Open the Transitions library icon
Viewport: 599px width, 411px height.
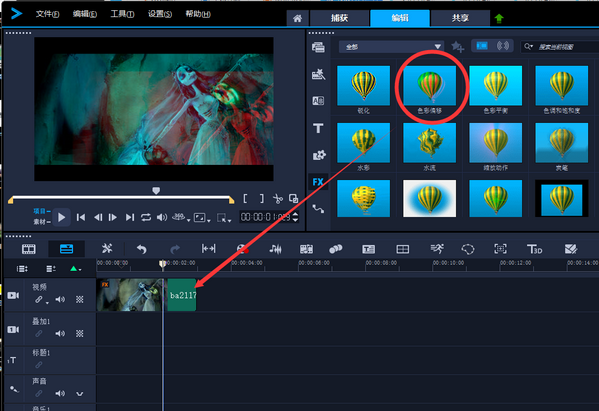coord(318,101)
